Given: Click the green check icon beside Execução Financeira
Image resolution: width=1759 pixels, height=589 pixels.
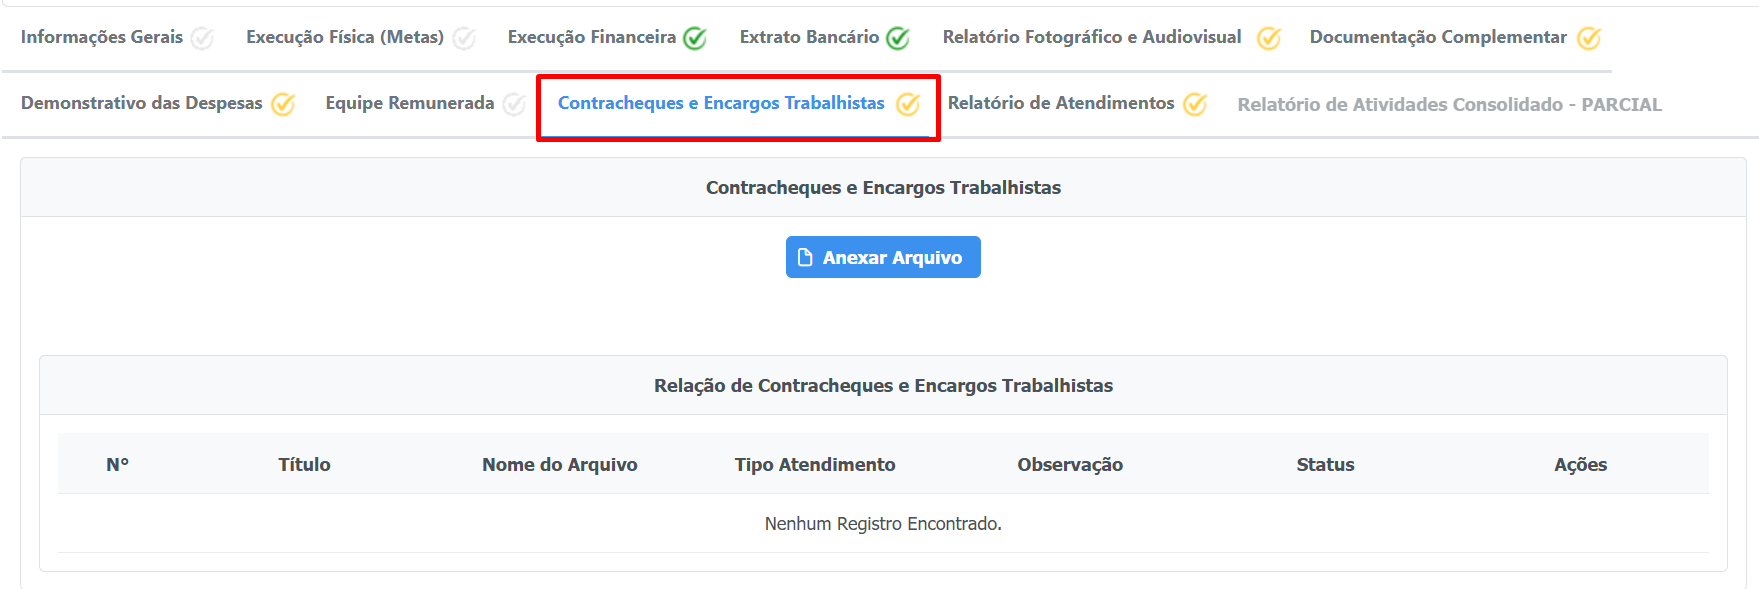Looking at the screenshot, I should point(695,38).
